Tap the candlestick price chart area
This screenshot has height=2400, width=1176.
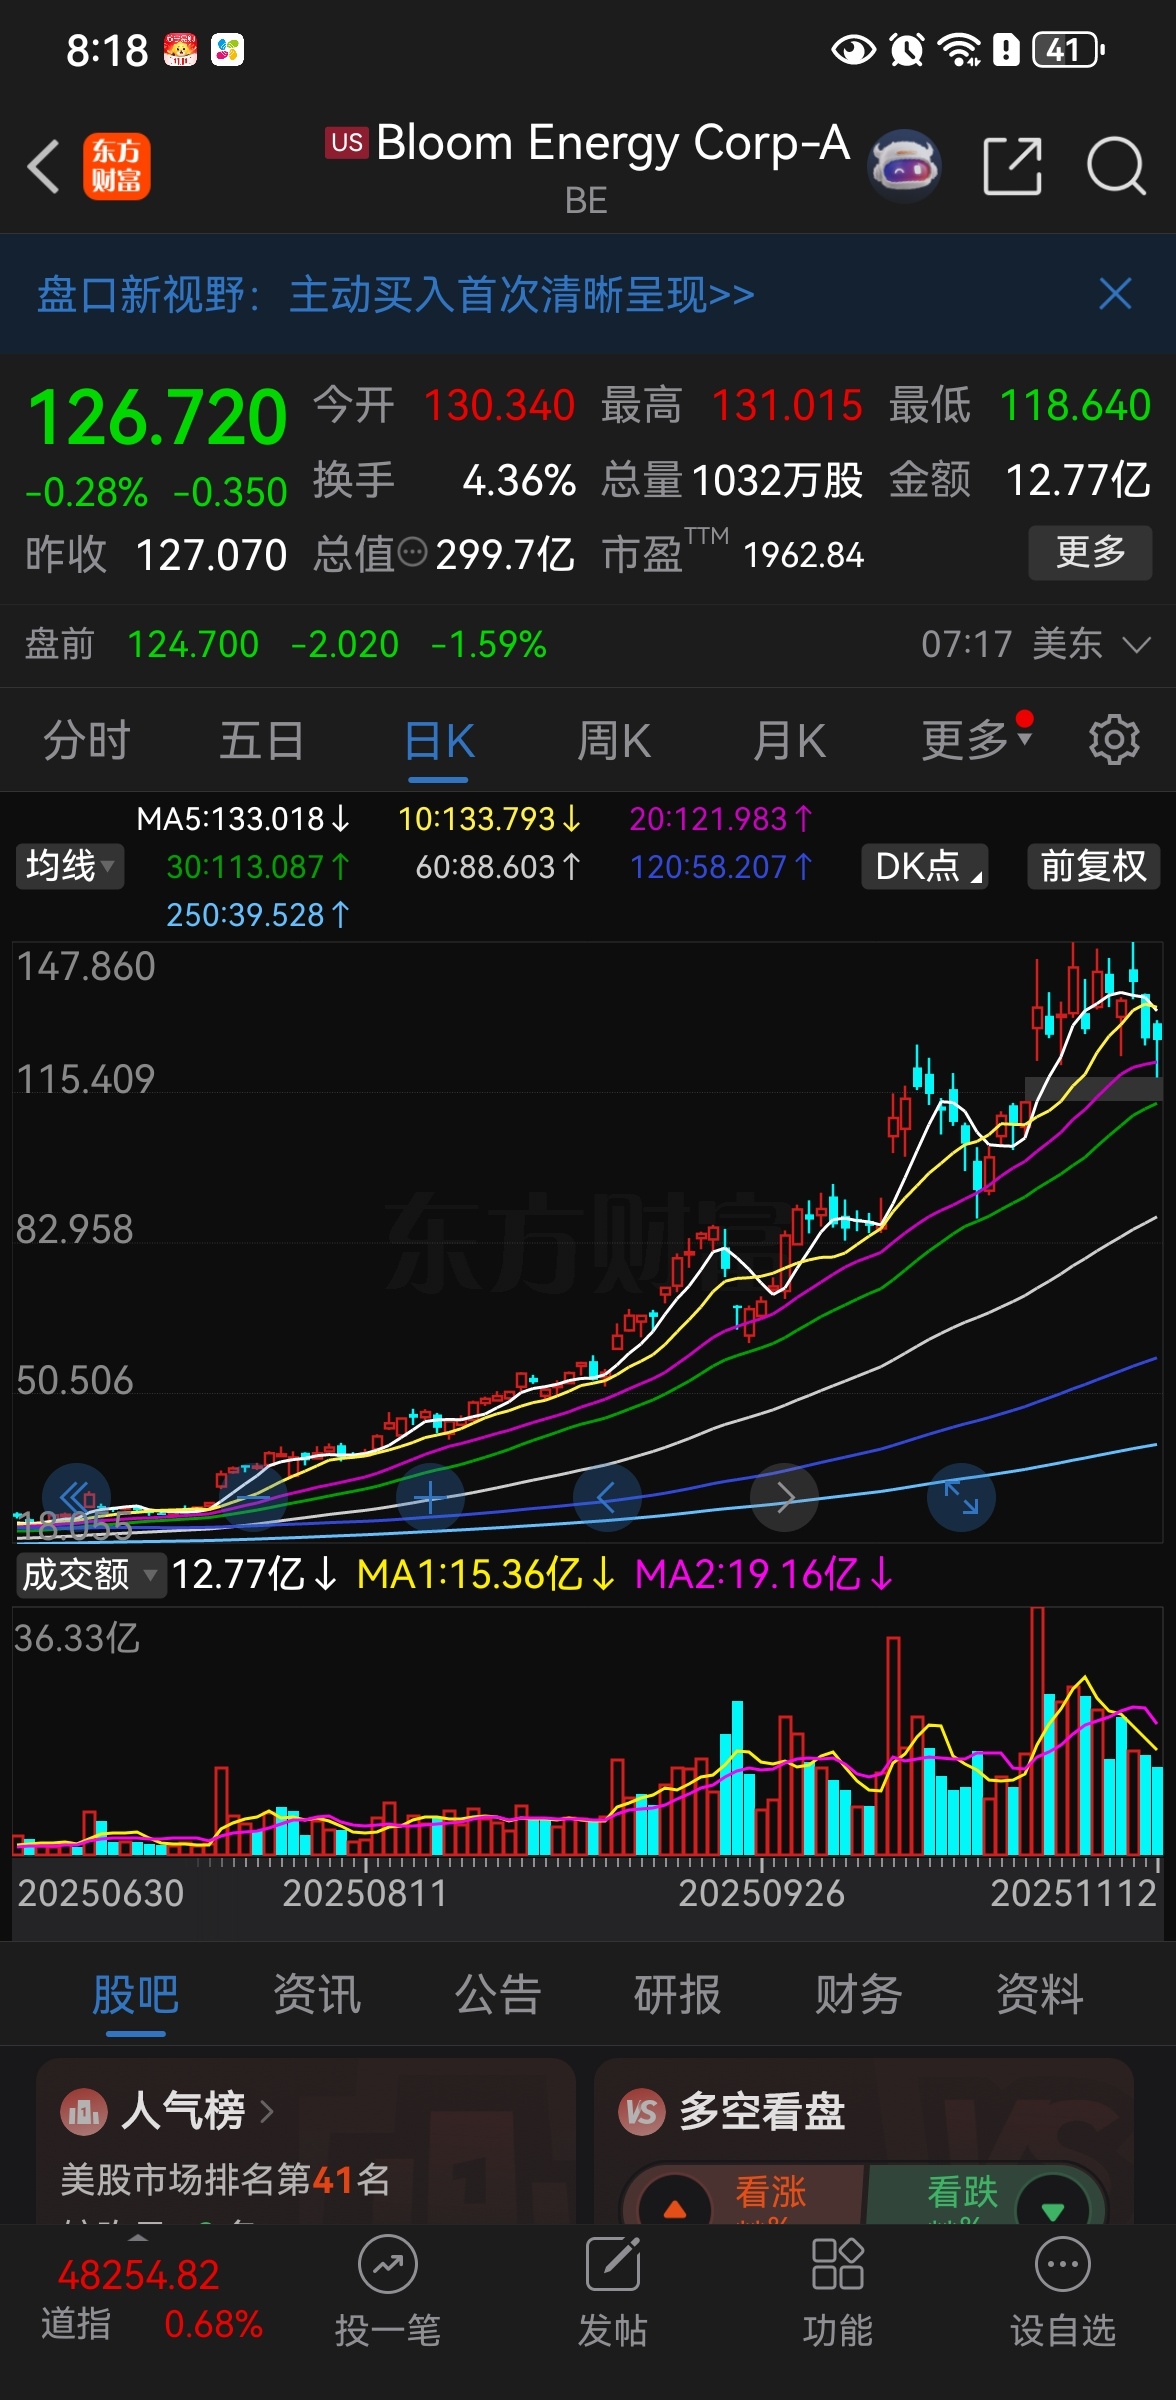[x=588, y=1240]
